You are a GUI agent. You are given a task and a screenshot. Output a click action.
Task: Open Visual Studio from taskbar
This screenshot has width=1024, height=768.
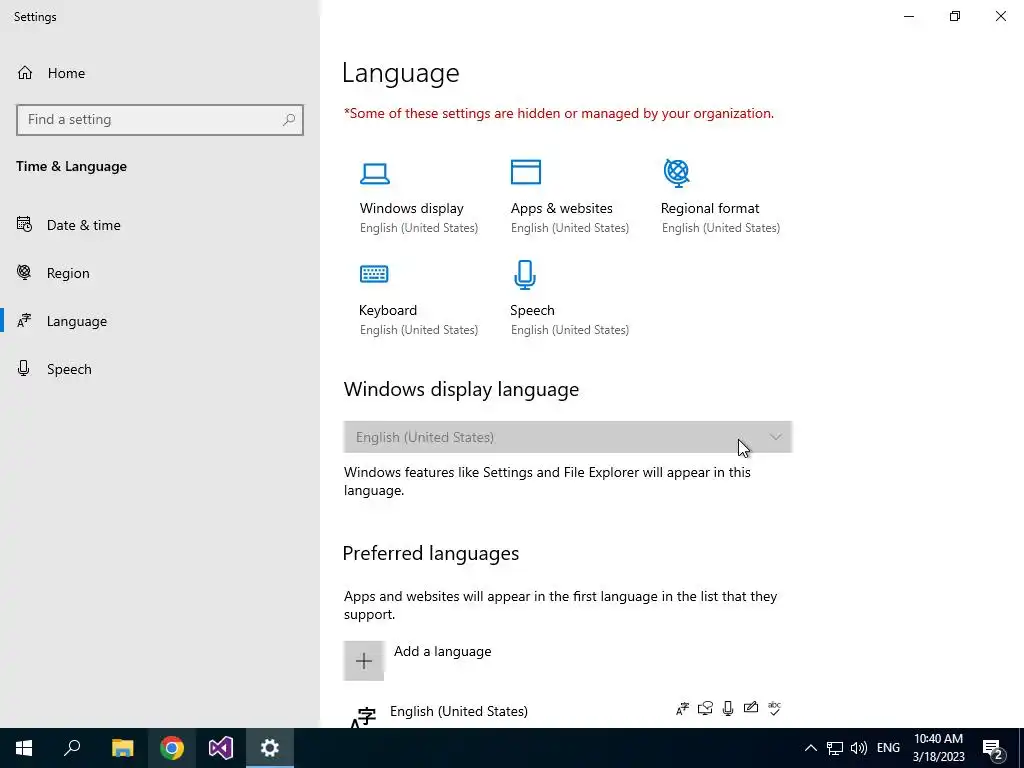point(221,748)
